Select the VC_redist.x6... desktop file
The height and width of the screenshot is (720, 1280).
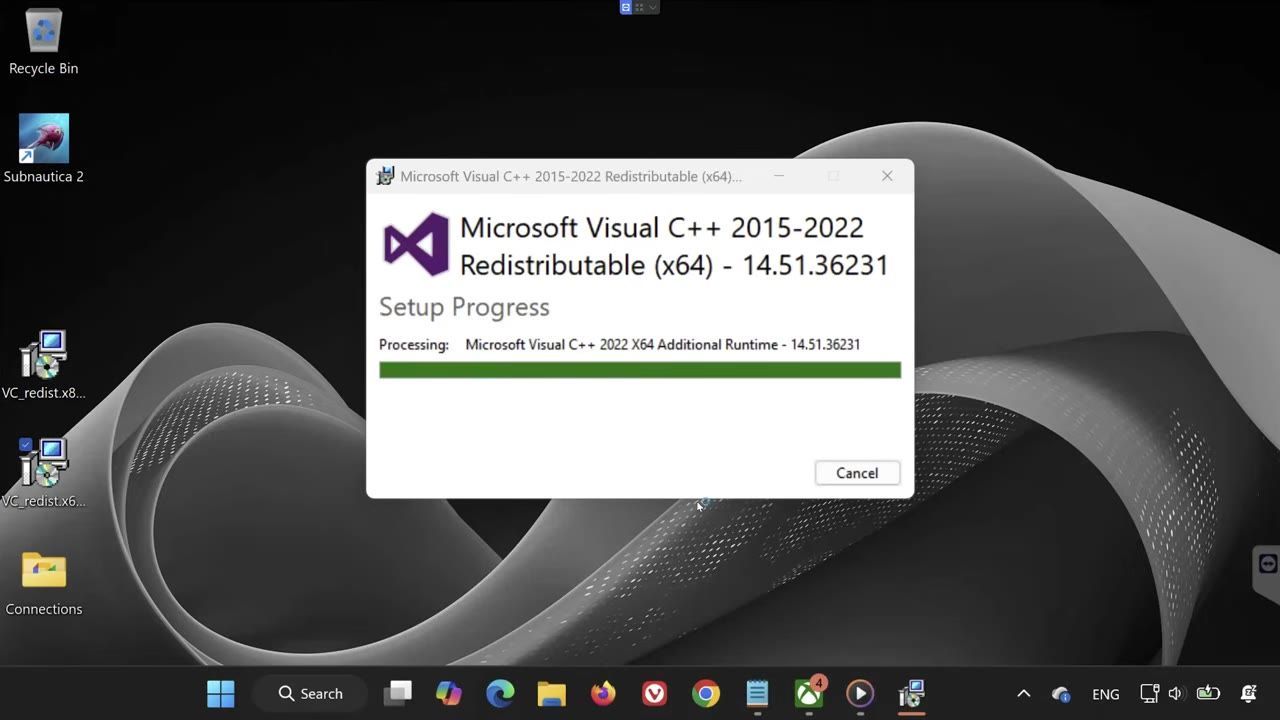coord(44,473)
